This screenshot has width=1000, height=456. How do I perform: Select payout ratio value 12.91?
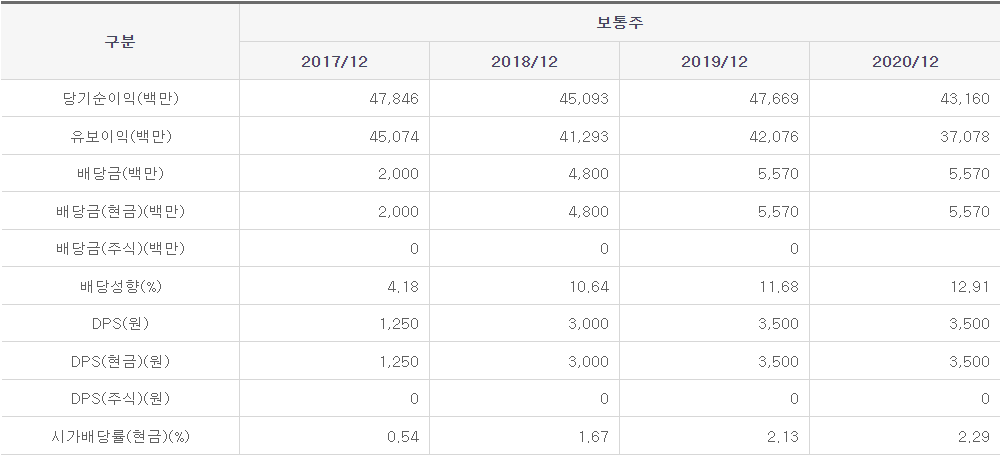(x=970, y=286)
